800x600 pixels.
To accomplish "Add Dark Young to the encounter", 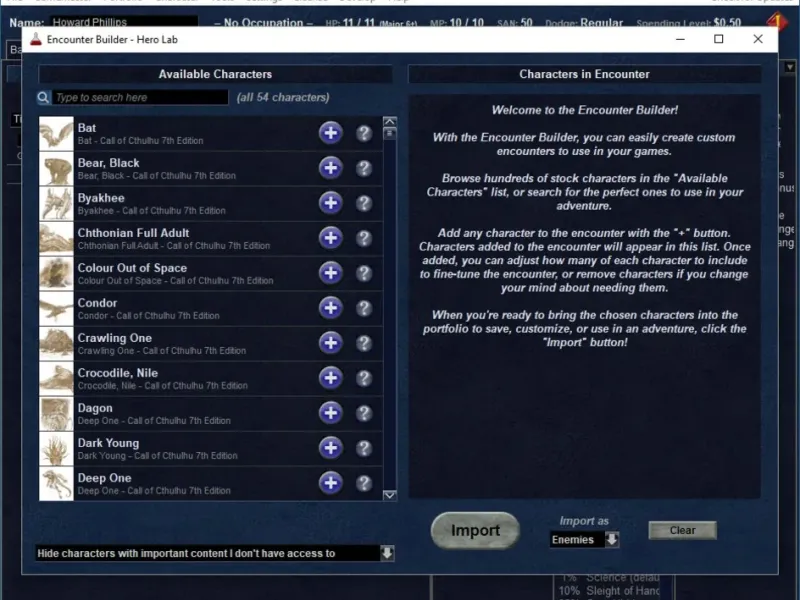I will click(331, 448).
